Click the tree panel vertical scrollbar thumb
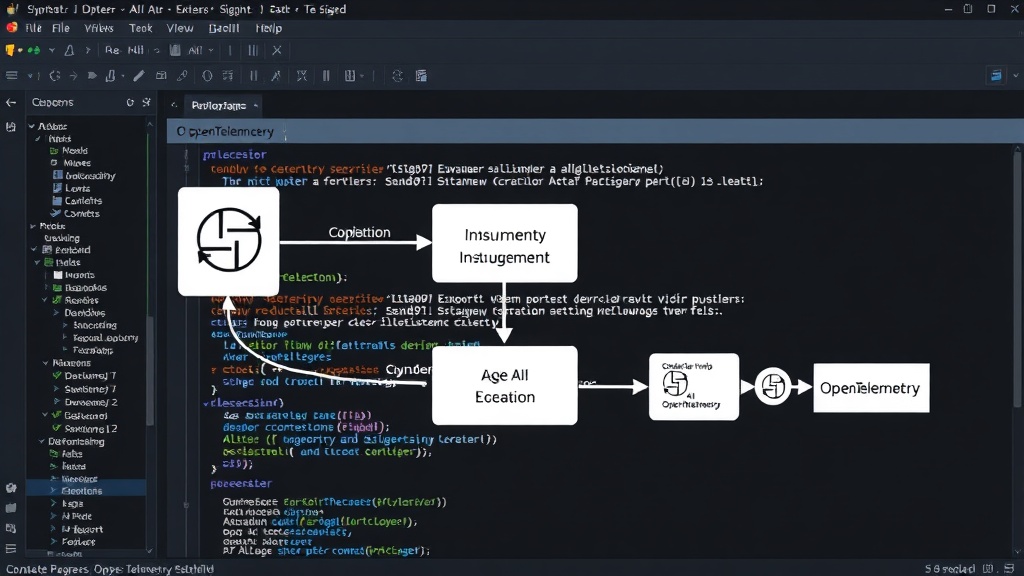The width and height of the screenshot is (1024, 576). point(150,369)
